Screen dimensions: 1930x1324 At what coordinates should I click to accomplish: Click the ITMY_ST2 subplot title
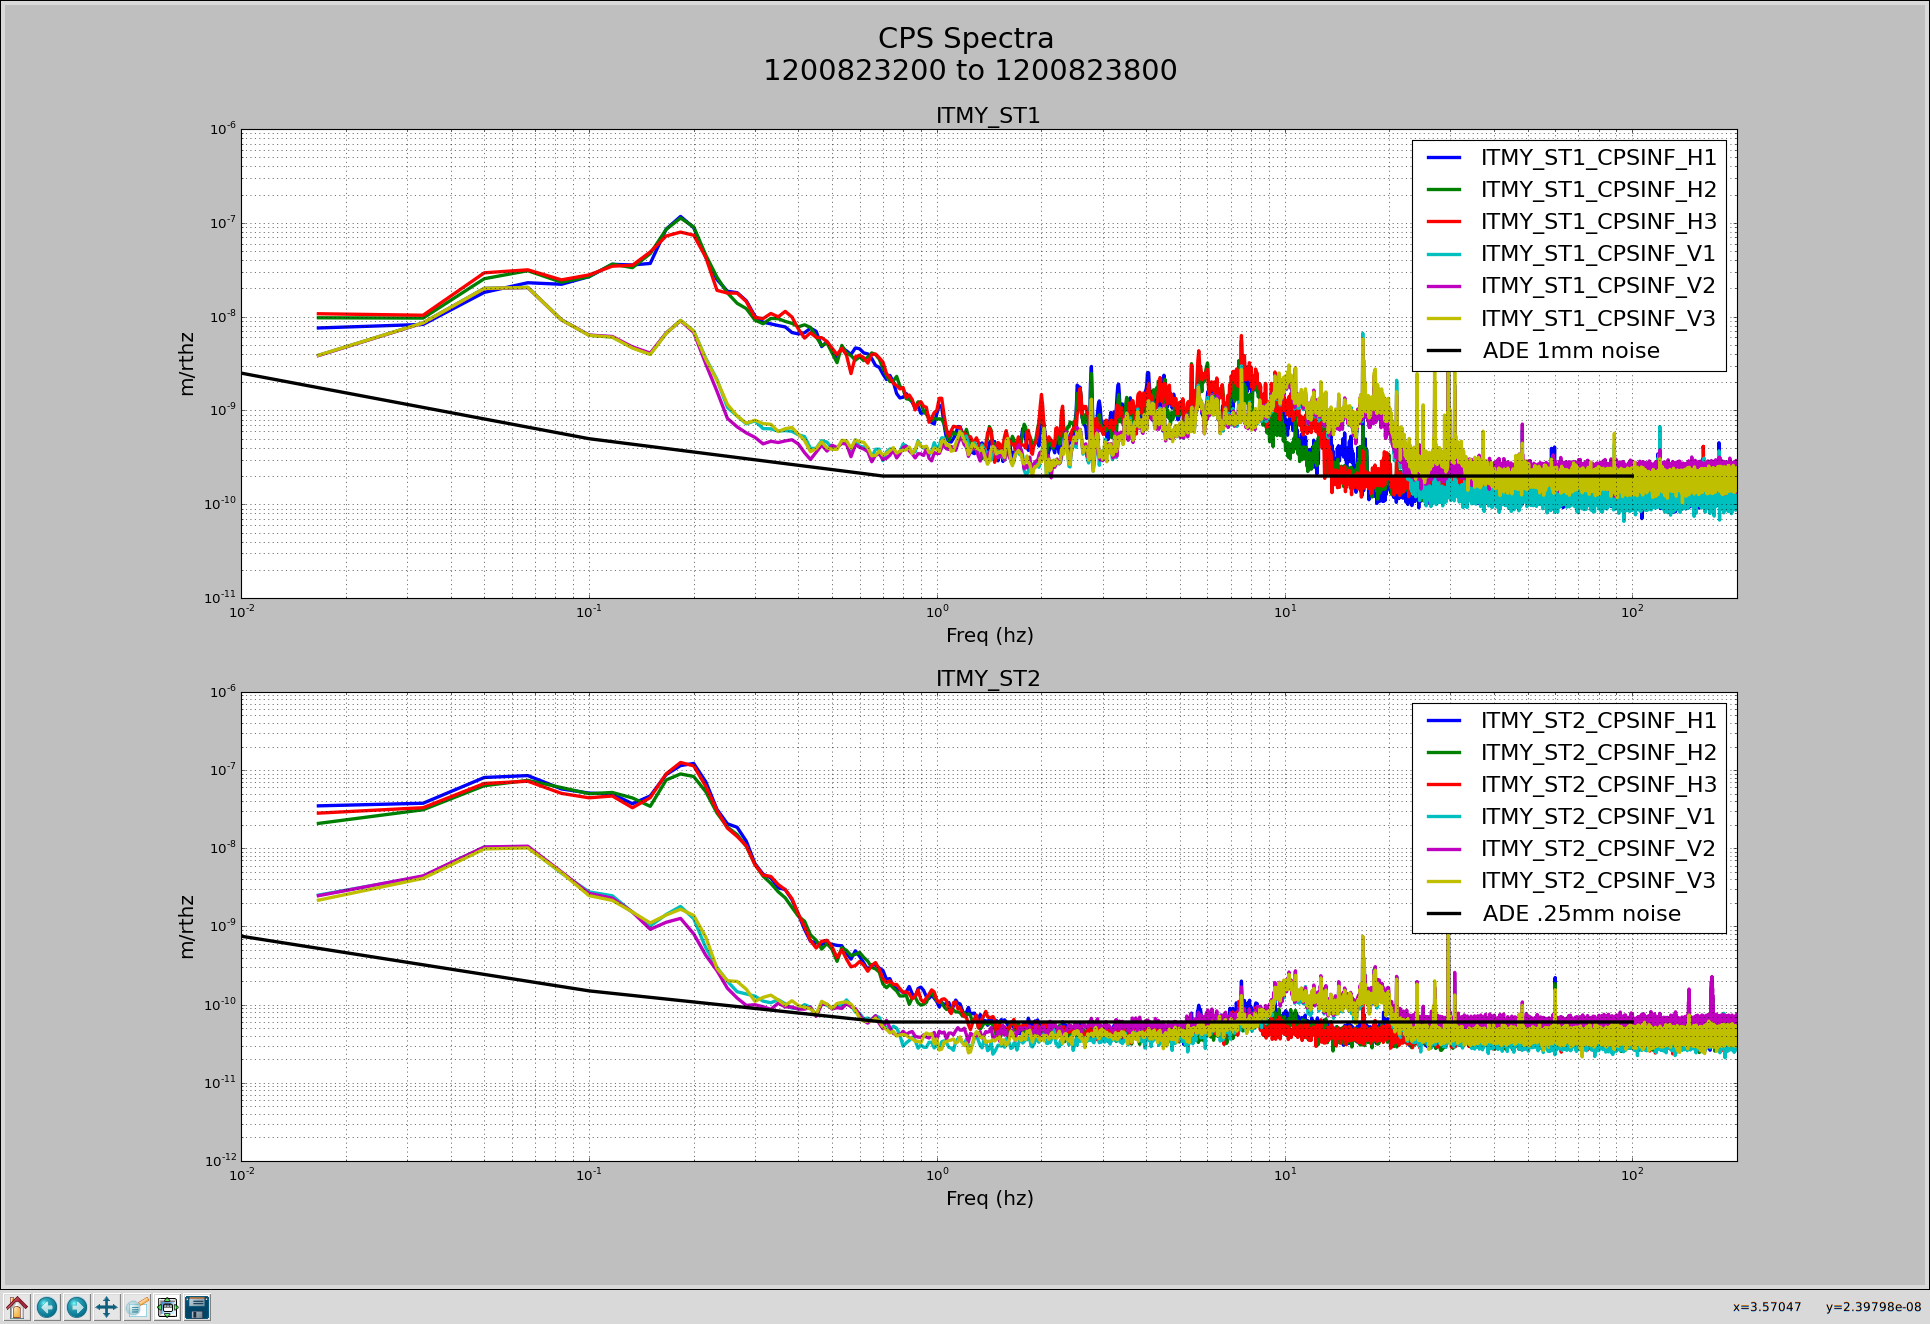tap(987, 679)
